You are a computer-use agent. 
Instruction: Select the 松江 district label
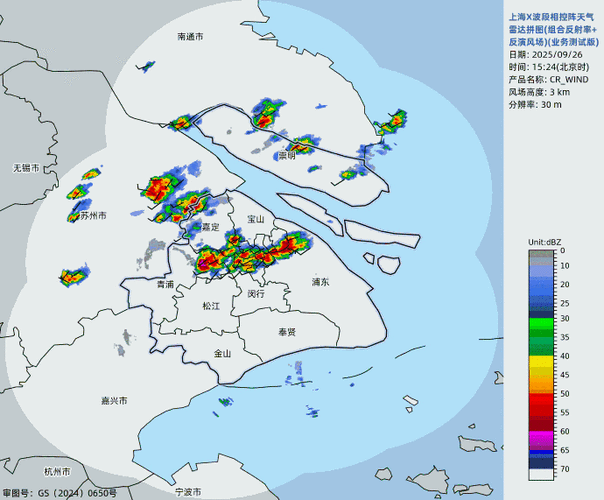coord(210,306)
